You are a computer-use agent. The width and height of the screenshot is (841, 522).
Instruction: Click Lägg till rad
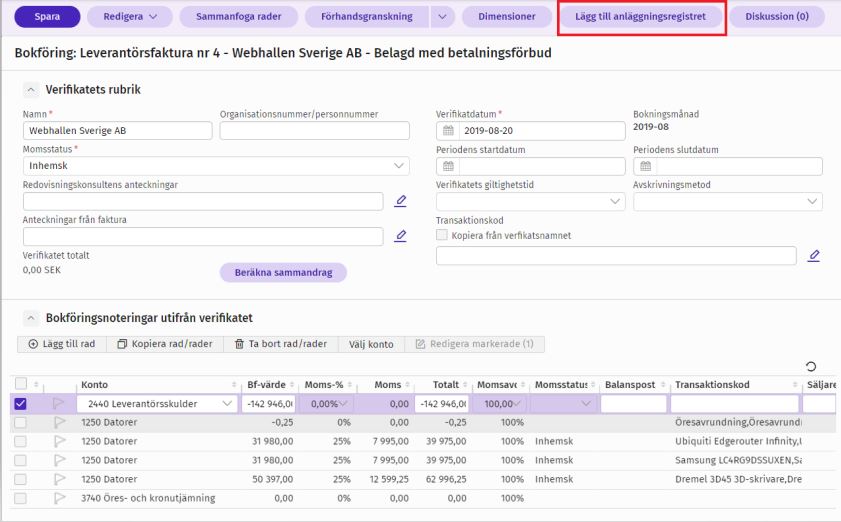(x=62, y=344)
